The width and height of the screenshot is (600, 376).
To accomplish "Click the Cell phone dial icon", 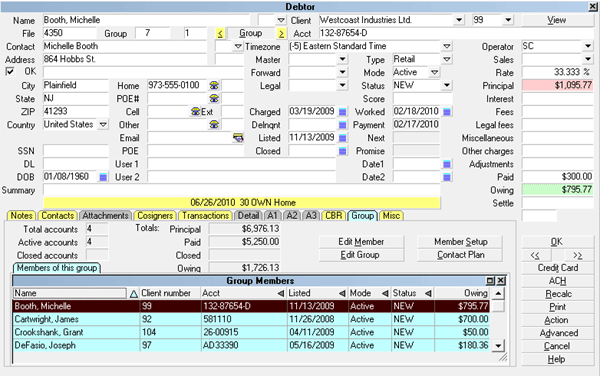I will 196,112.
